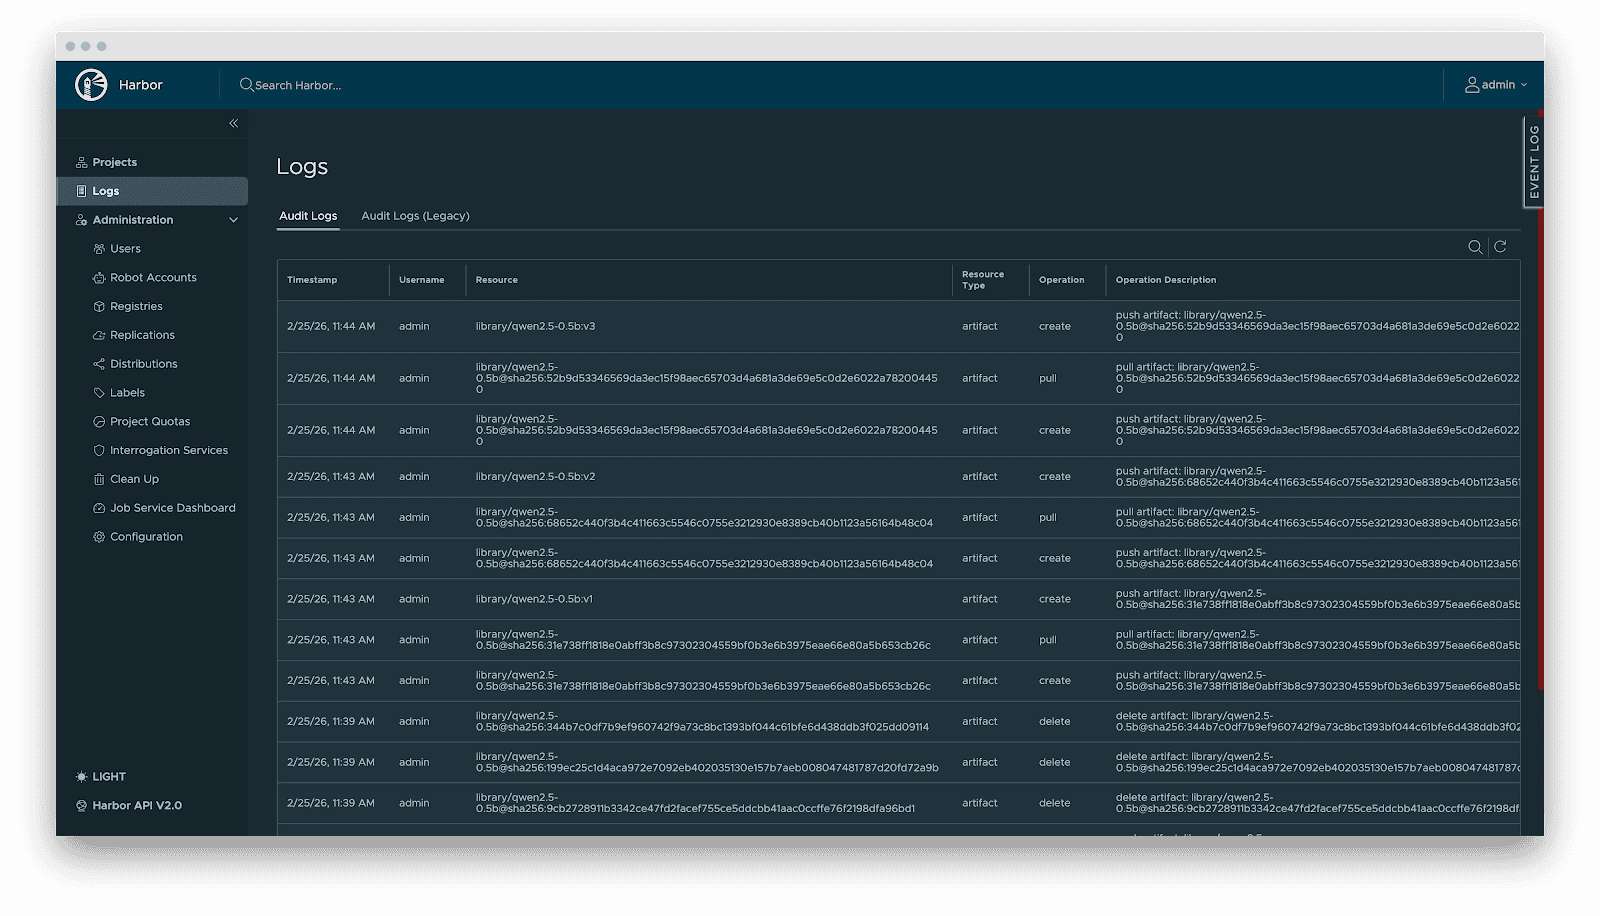Switch to the Audit Logs (Legacy) tab
The image size is (1600, 916).
[415, 215]
